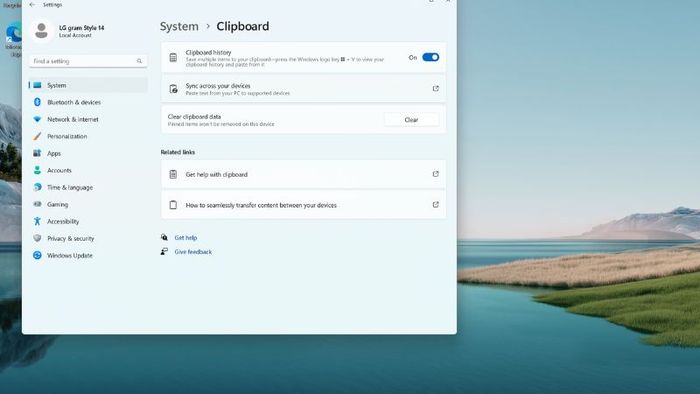This screenshot has height=394, width=700.
Task: Click the Accessibility figure icon
Action: [37, 221]
